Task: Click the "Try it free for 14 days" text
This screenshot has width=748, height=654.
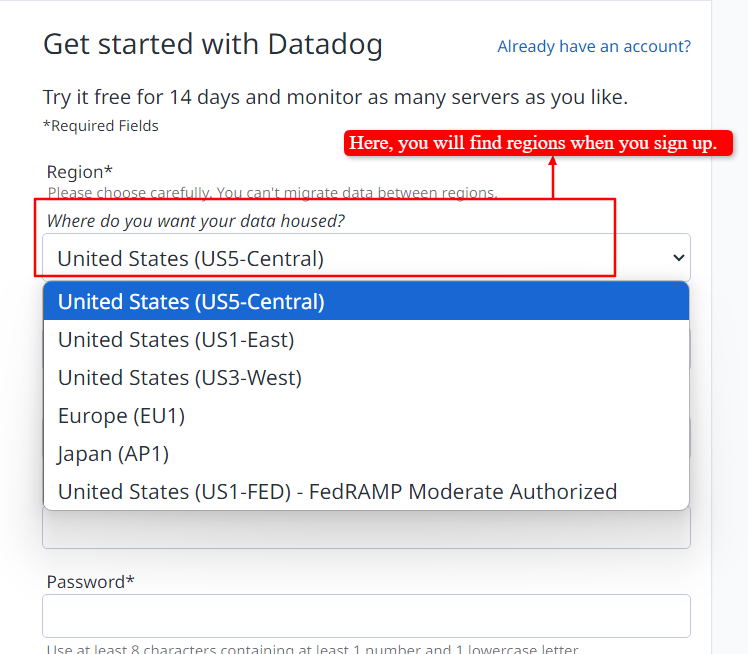Action: (335, 97)
